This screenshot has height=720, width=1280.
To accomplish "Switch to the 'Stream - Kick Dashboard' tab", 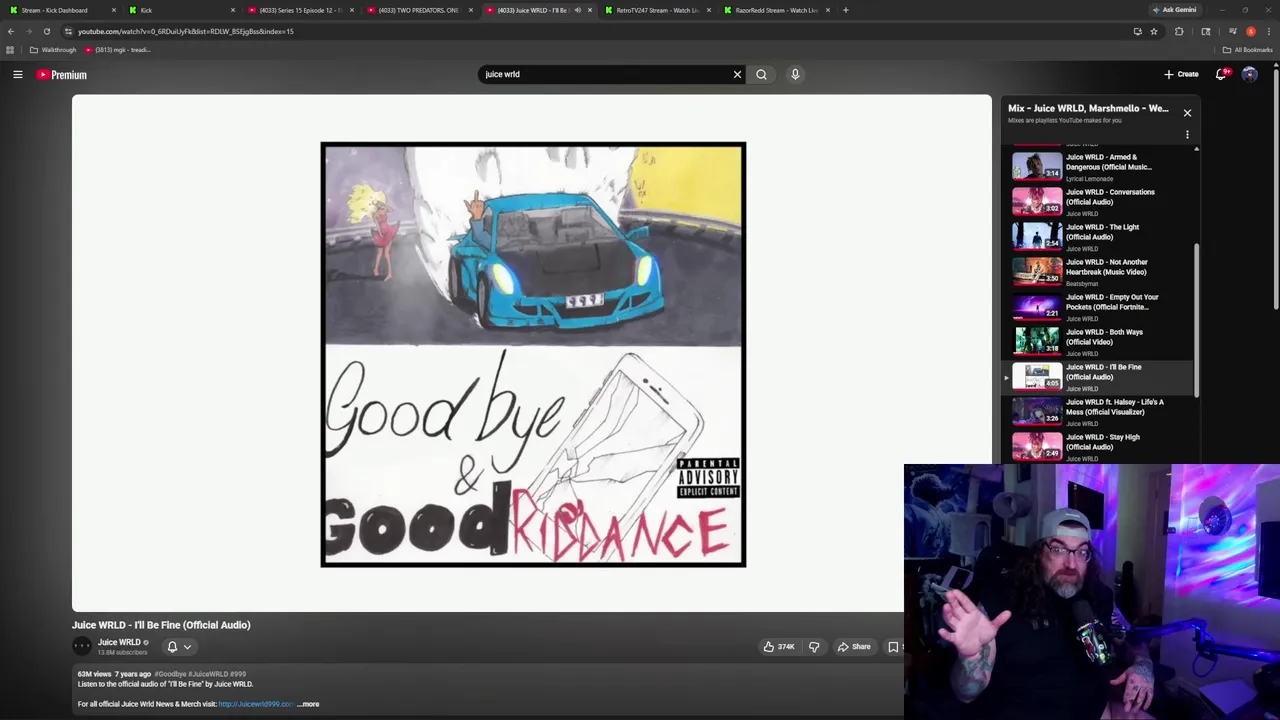I will point(60,10).
